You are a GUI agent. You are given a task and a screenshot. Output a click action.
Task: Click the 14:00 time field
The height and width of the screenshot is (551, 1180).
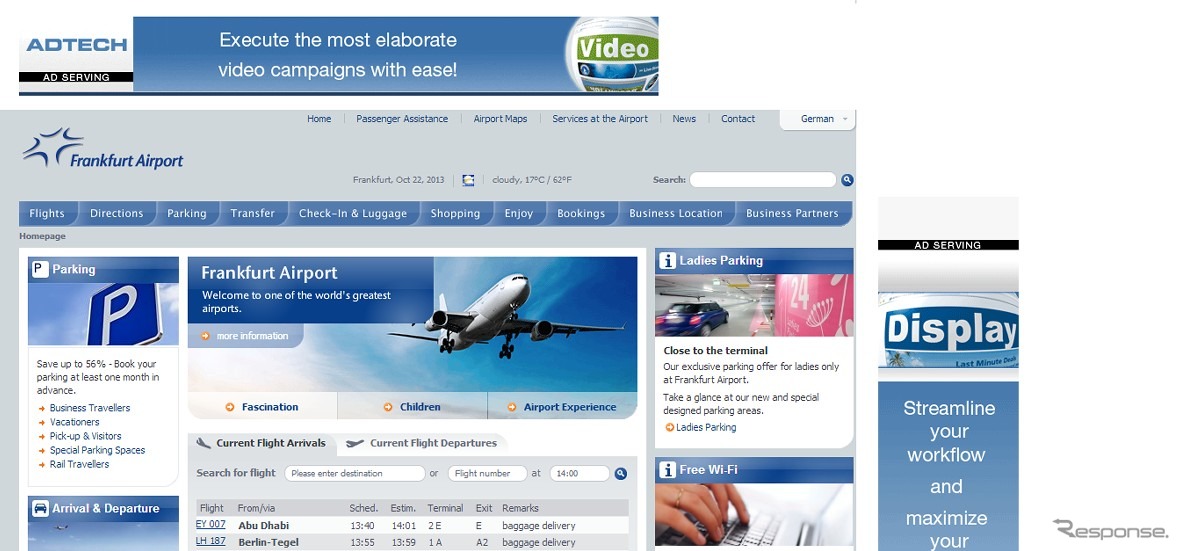click(579, 473)
